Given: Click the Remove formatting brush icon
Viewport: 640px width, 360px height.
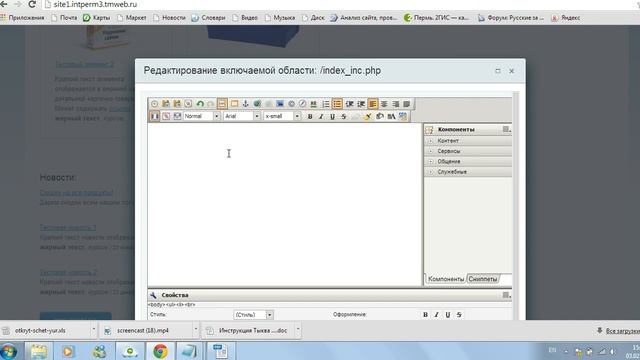Looking at the screenshot, I should [x=367, y=116].
